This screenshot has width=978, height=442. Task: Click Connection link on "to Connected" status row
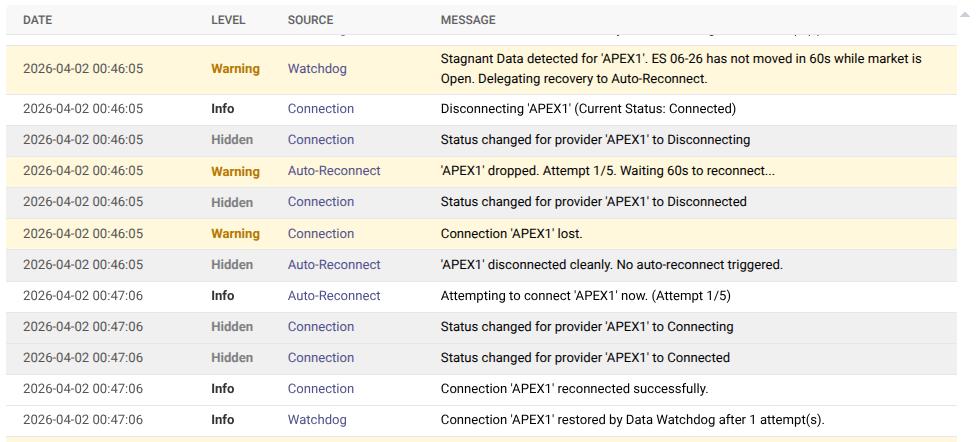pos(320,358)
